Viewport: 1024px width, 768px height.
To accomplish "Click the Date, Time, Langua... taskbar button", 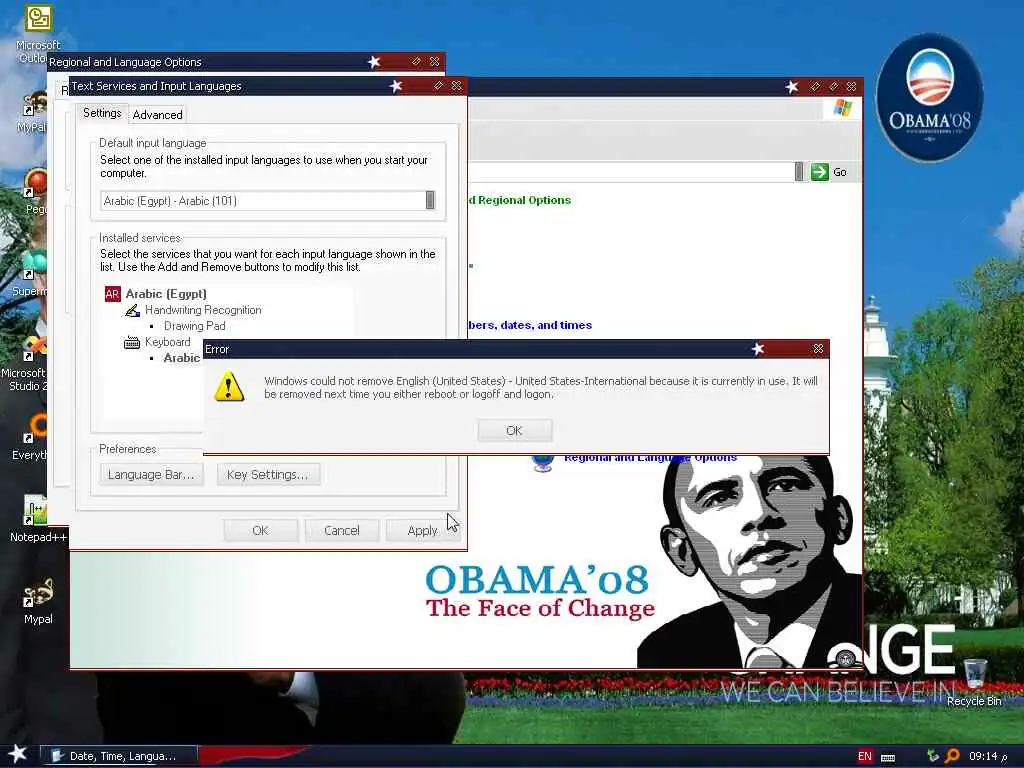I will click(x=119, y=756).
